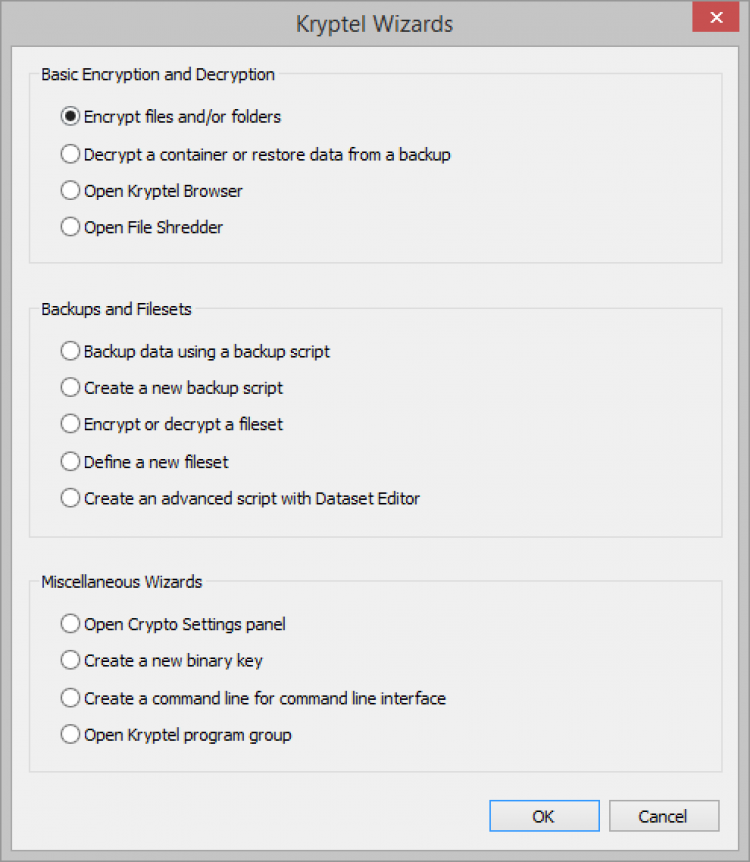The width and height of the screenshot is (750, 862).
Task: Close the Kryptel Wizards dialog
Action: 715,18
